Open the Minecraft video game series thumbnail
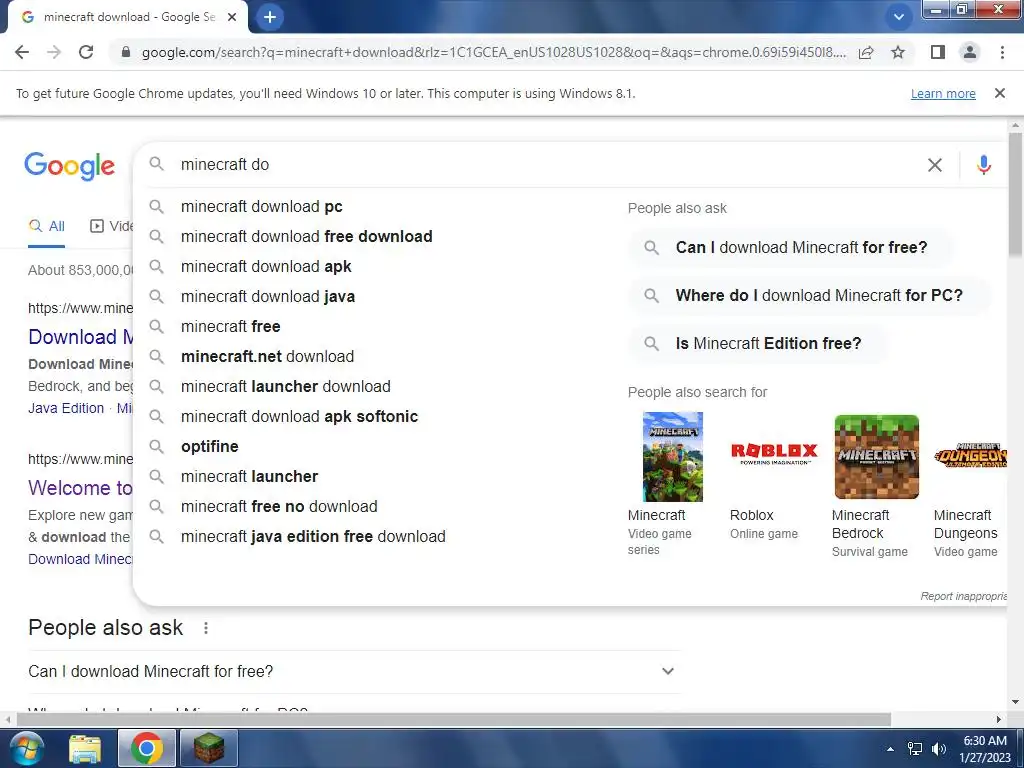 coord(673,456)
